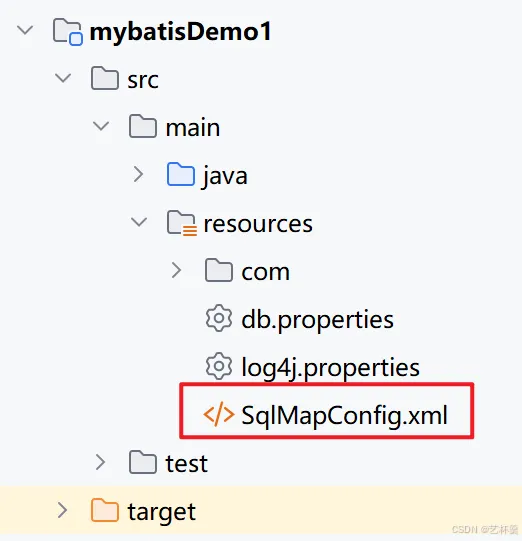
Task: Expand the test folder arrow
Action: coord(101,462)
